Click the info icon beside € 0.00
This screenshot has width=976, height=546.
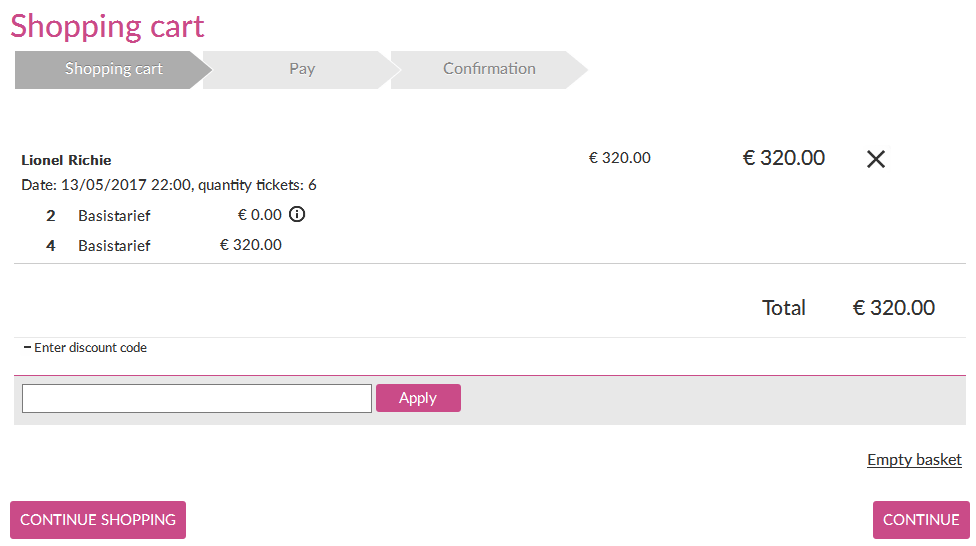click(x=297, y=214)
